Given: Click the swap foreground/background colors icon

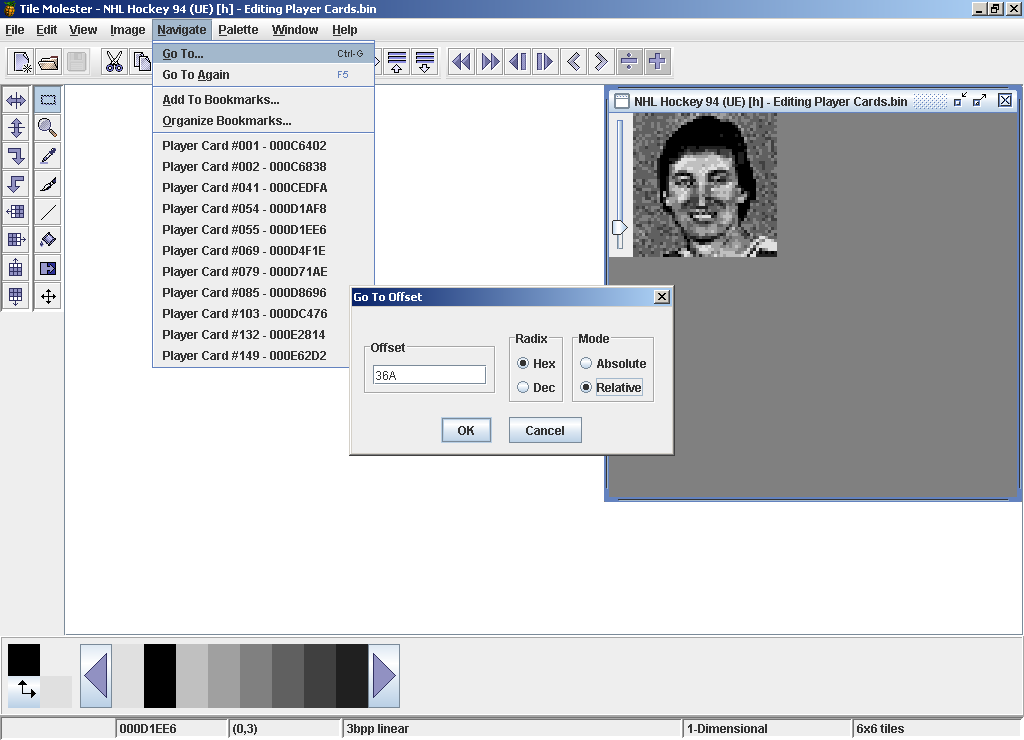Looking at the screenshot, I should coord(24,690).
